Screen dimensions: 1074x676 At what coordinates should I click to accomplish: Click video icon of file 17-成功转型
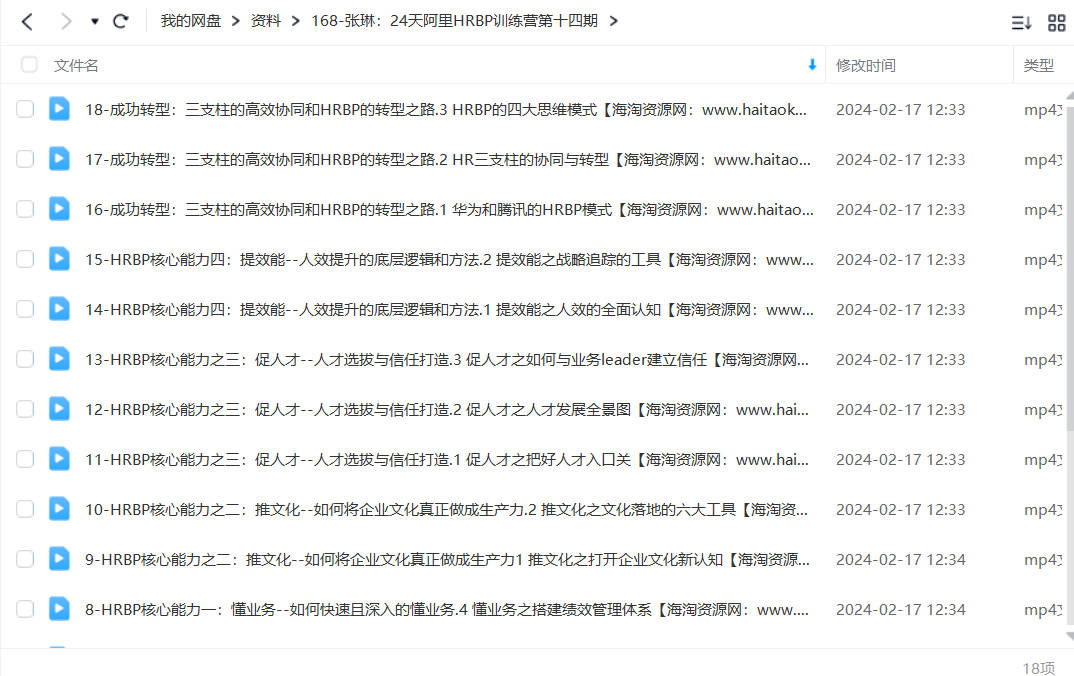(x=59, y=159)
